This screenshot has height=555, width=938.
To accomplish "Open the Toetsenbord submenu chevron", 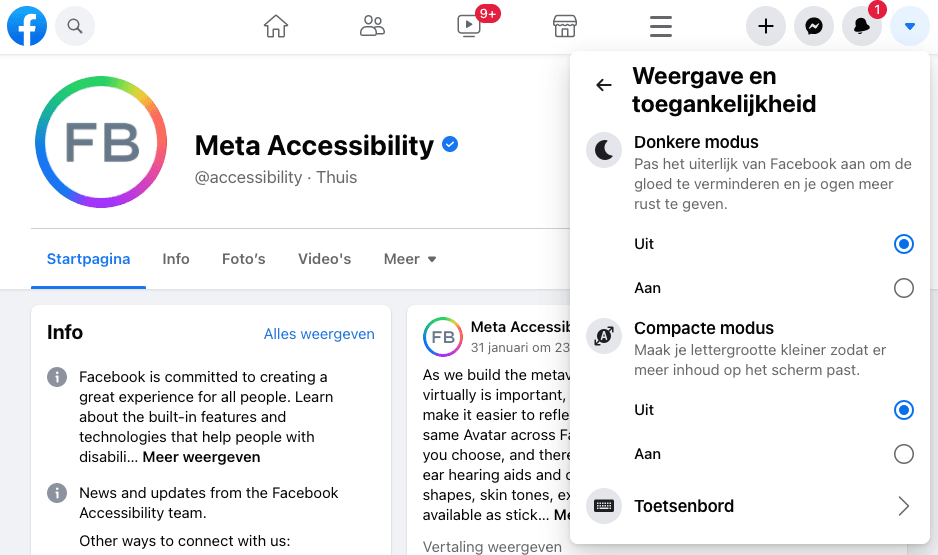I will point(903,506).
